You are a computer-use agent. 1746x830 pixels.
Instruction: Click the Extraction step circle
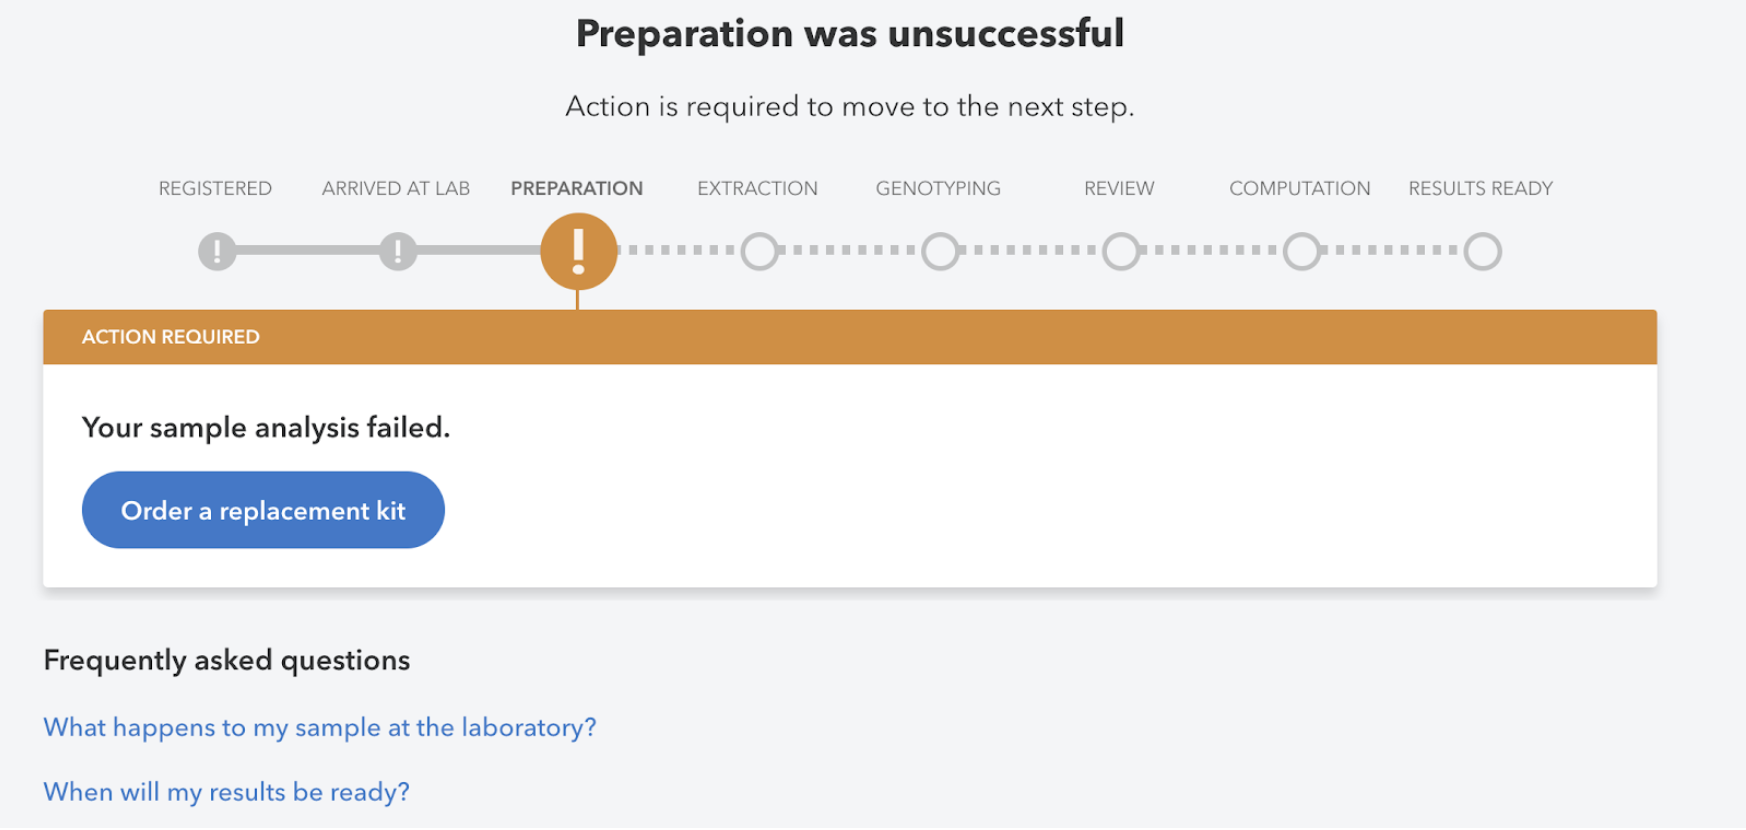[759, 250]
